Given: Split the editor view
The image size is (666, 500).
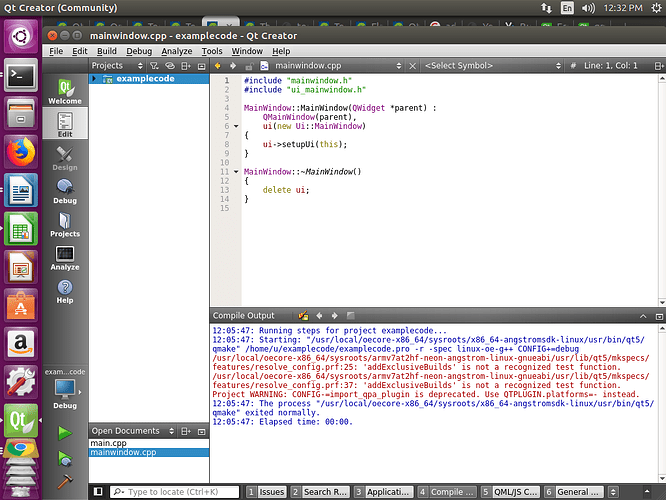Looking at the screenshot, I should [659, 66].
